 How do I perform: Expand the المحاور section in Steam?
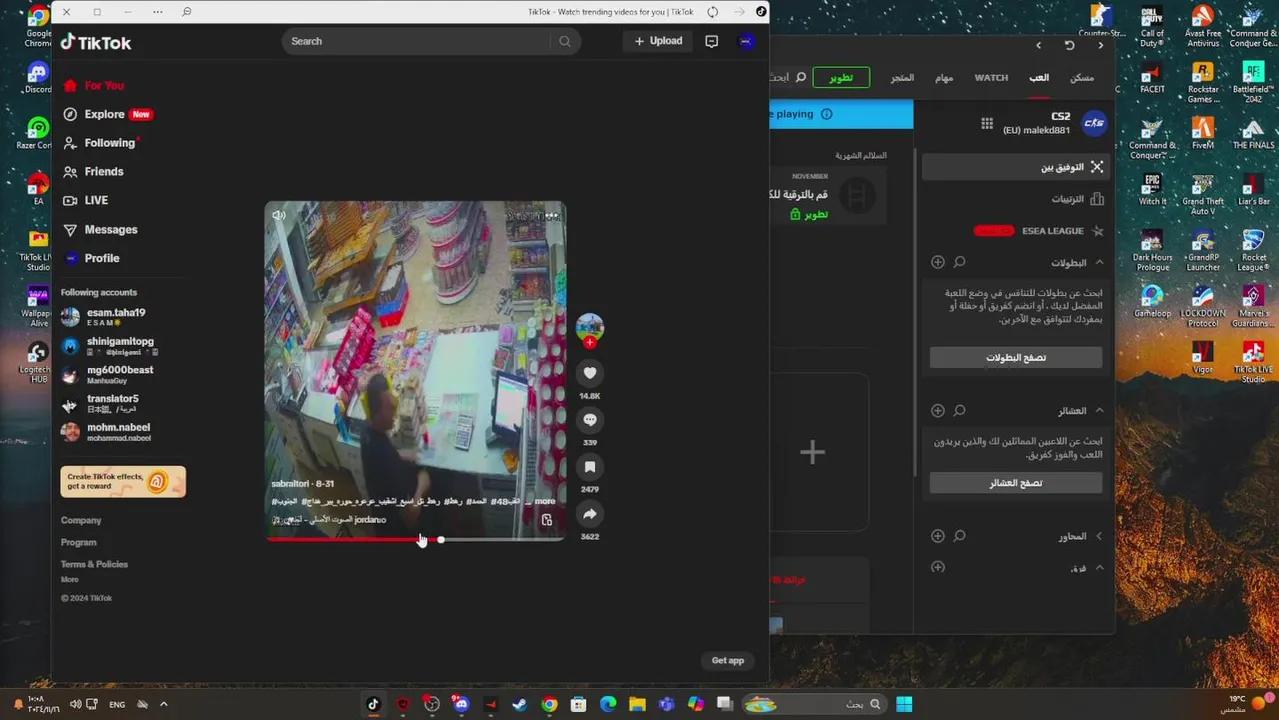click(x=1099, y=535)
